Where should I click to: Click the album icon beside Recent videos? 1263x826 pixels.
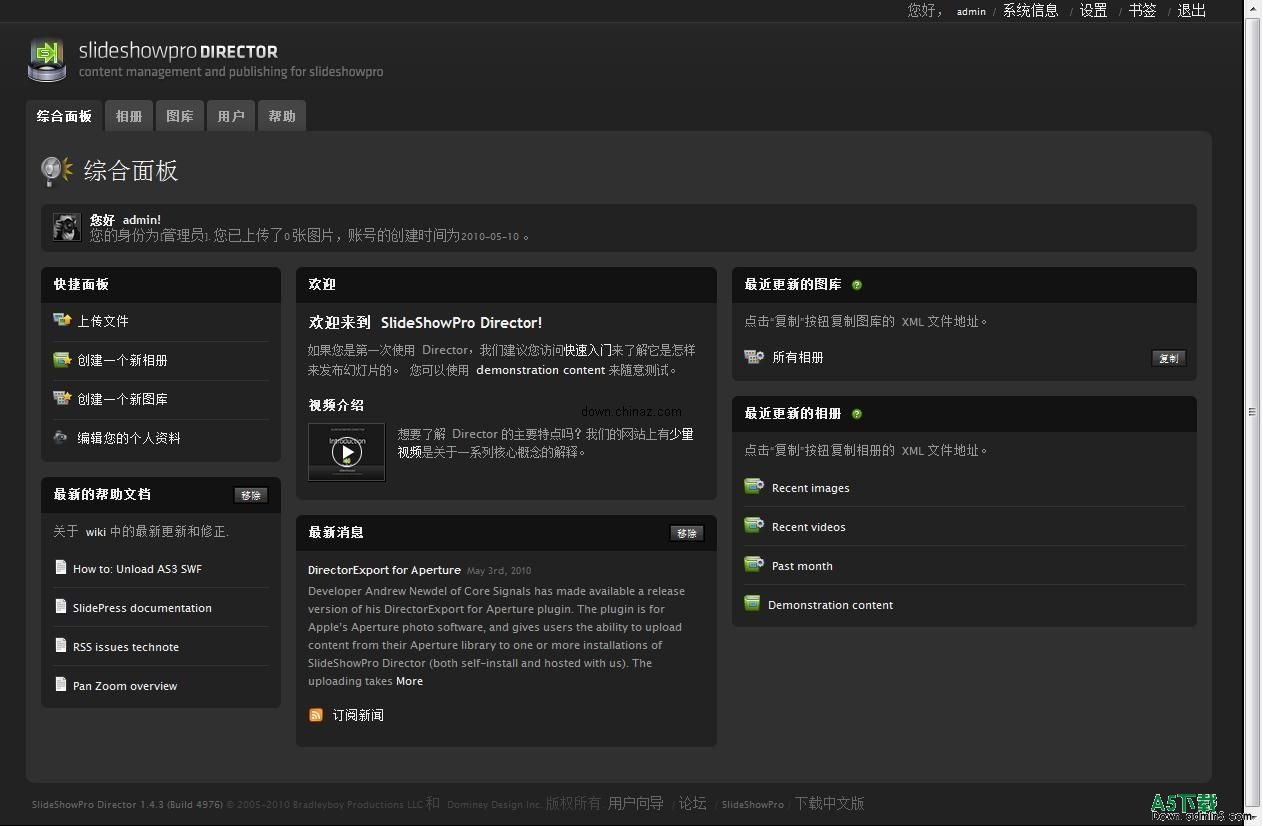(754, 526)
